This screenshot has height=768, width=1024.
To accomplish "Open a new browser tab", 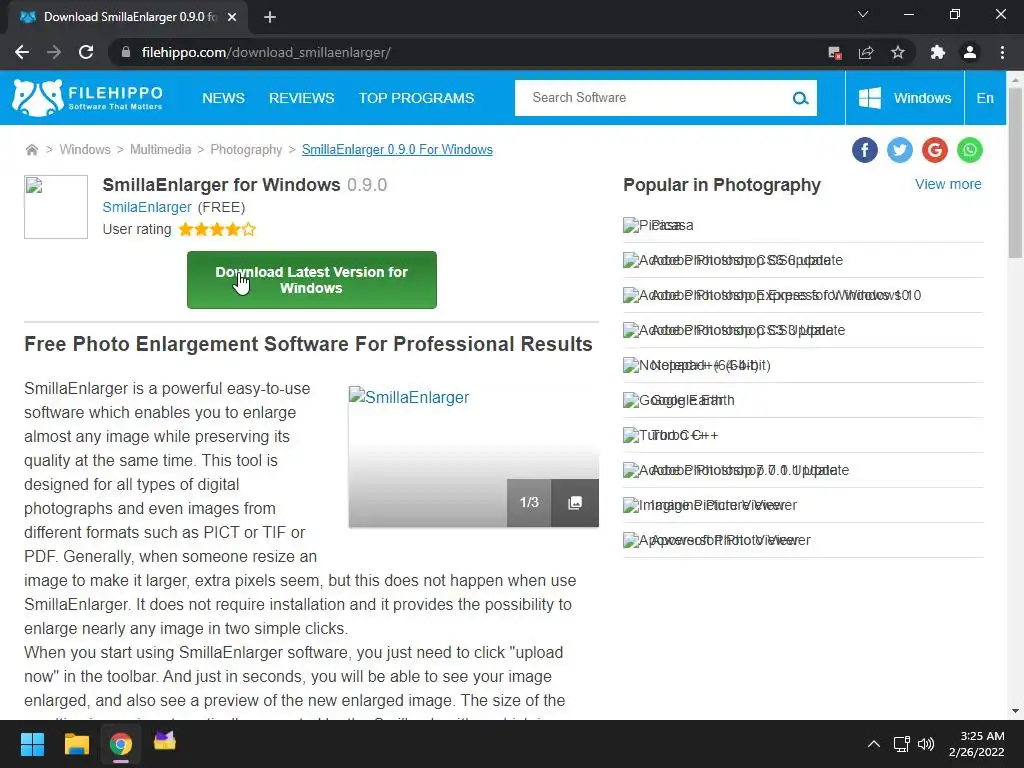I will coord(270,17).
